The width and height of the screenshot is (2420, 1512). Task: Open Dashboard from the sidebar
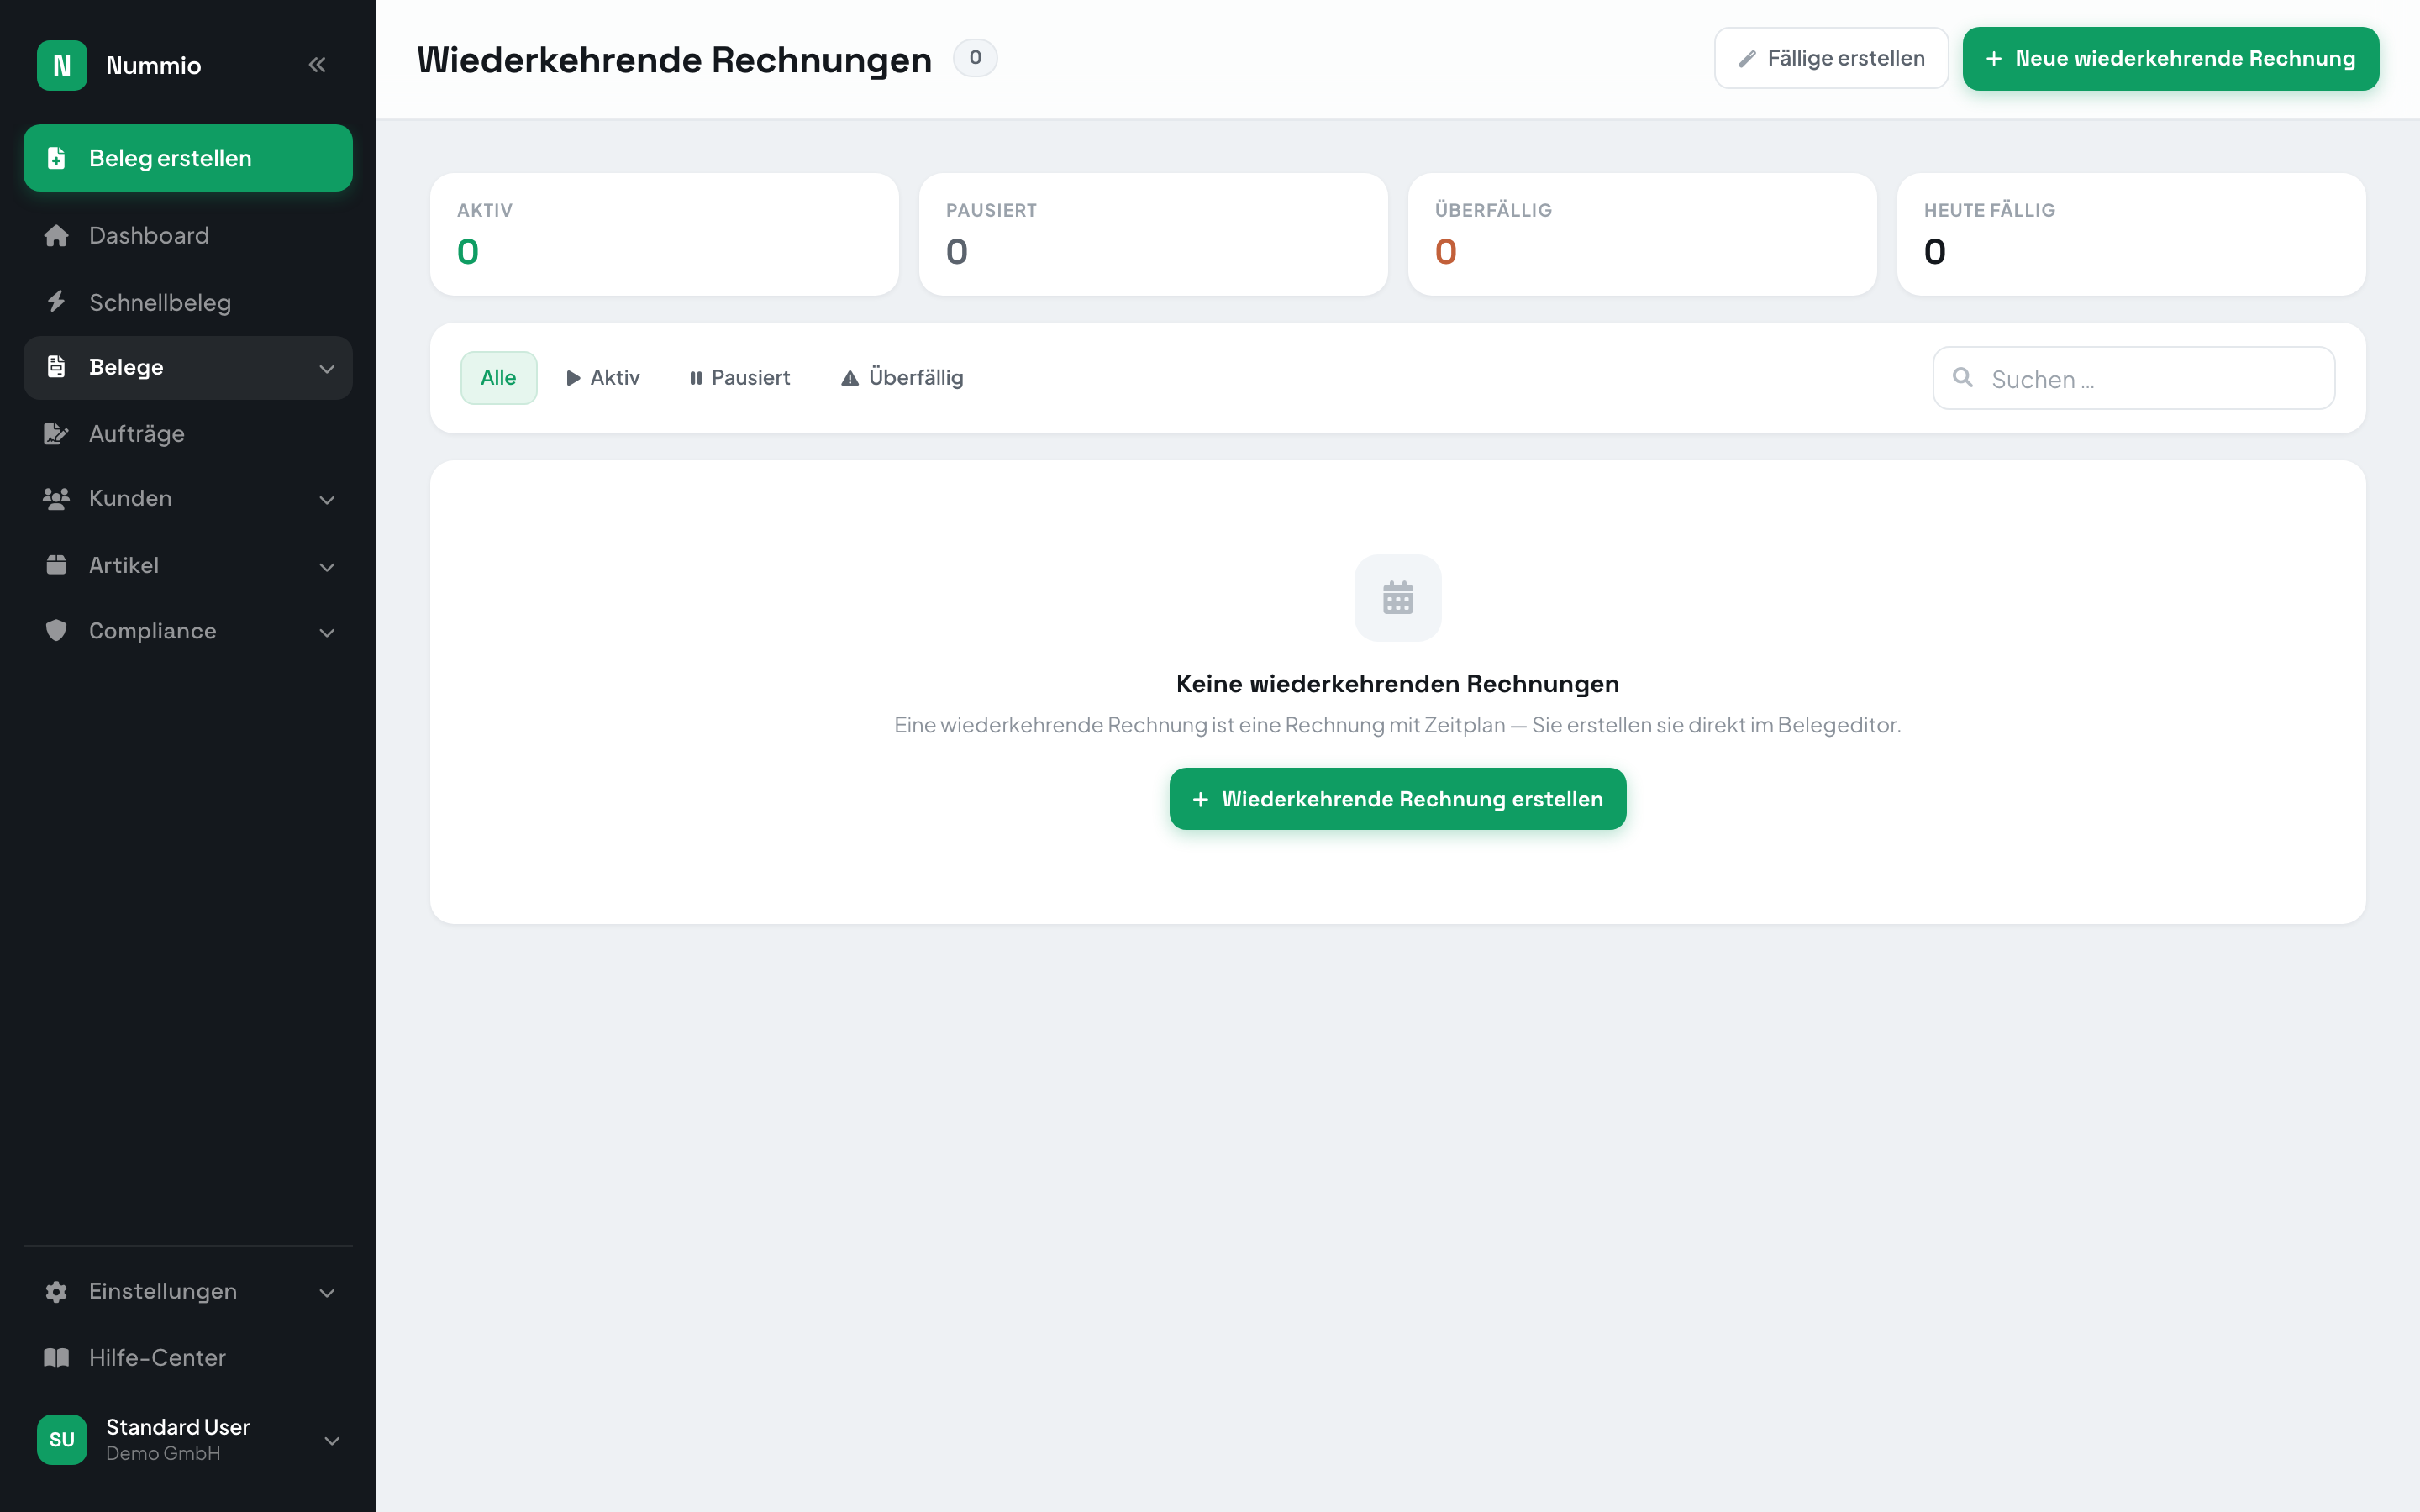pyautogui.click(x=188, y=235)
